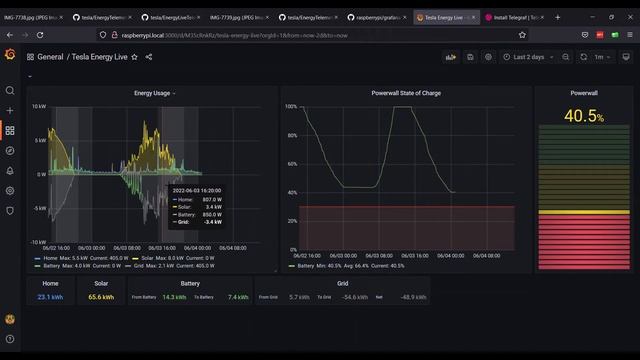Save the dashboard with the disk icon
640x360 pixels.
(x=470, y=57)
